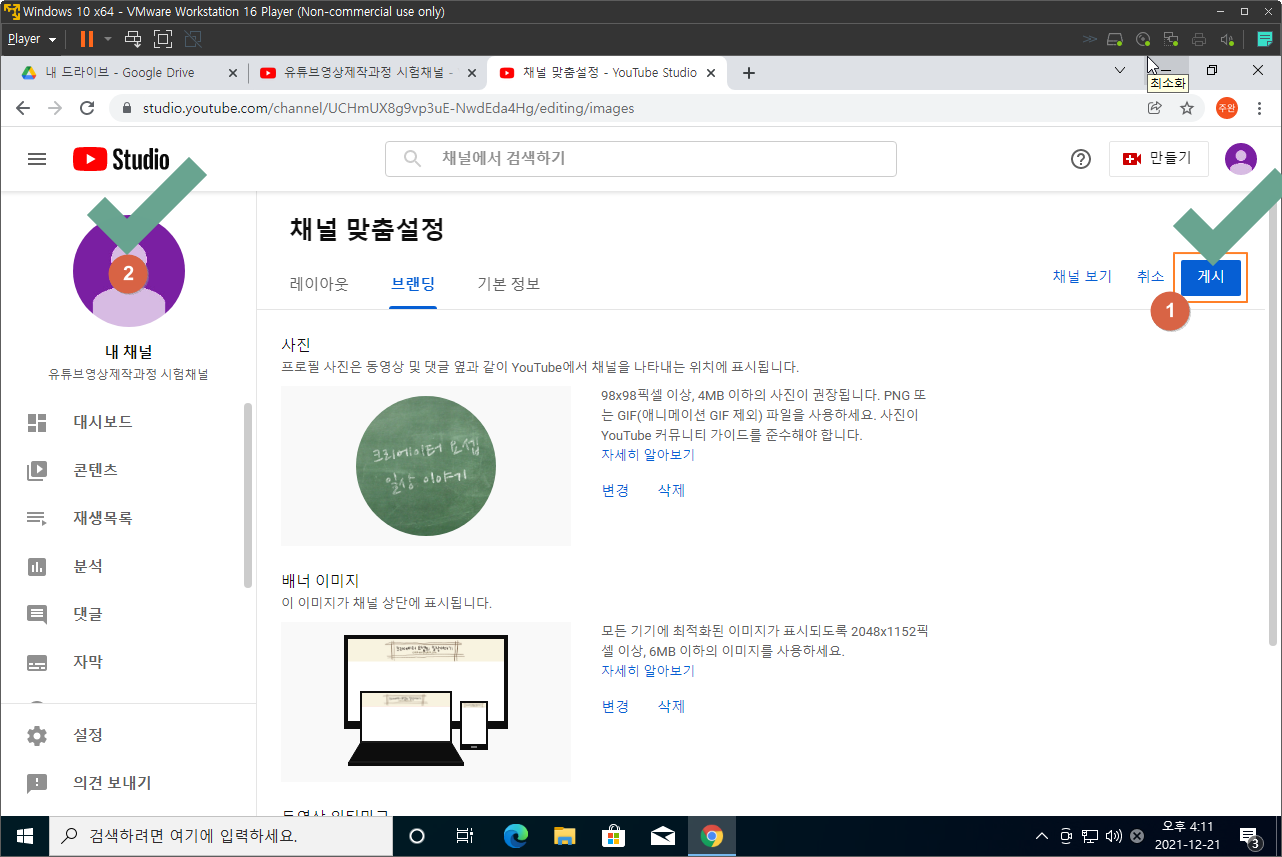Click 변경 for the banner image
Viewport: 1282px width, 857px height.
tap(615, 706)
